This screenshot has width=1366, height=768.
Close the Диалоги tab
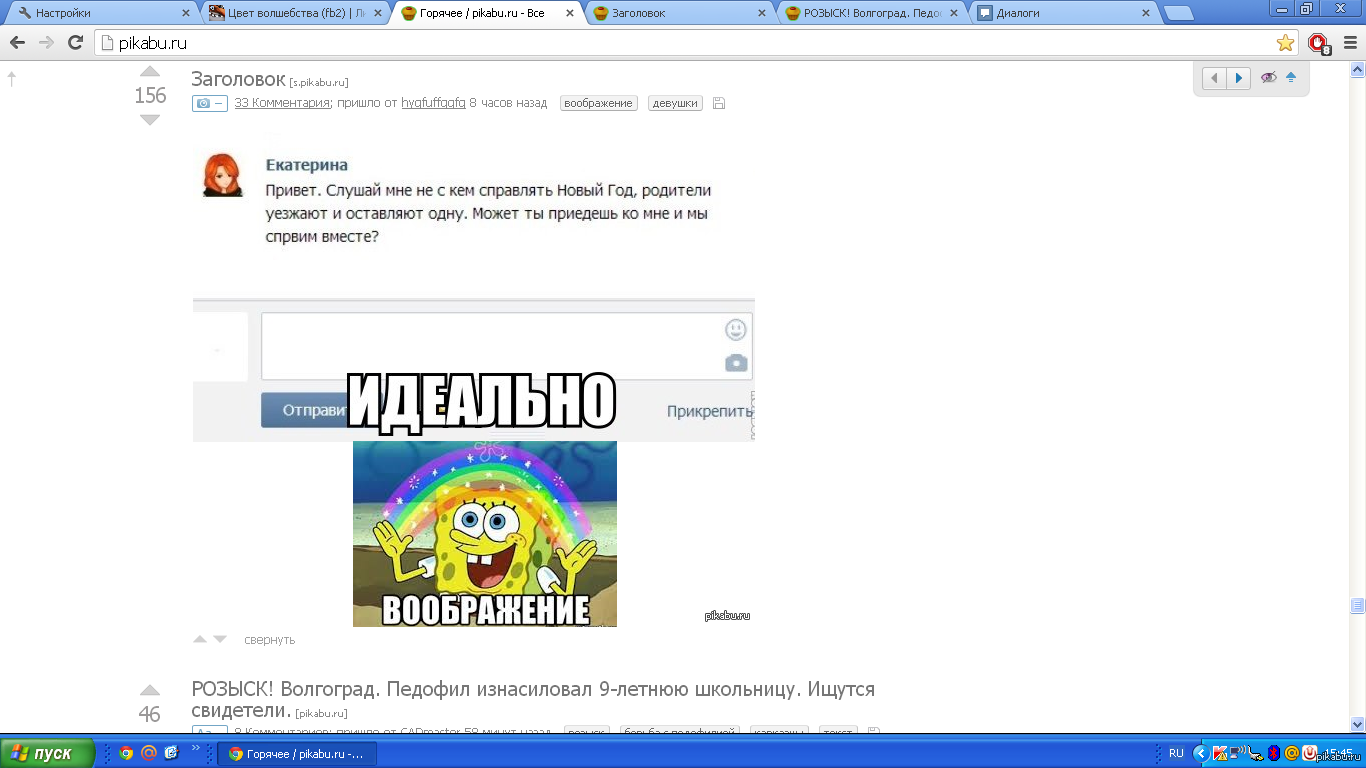click(x=1145, y=13)
